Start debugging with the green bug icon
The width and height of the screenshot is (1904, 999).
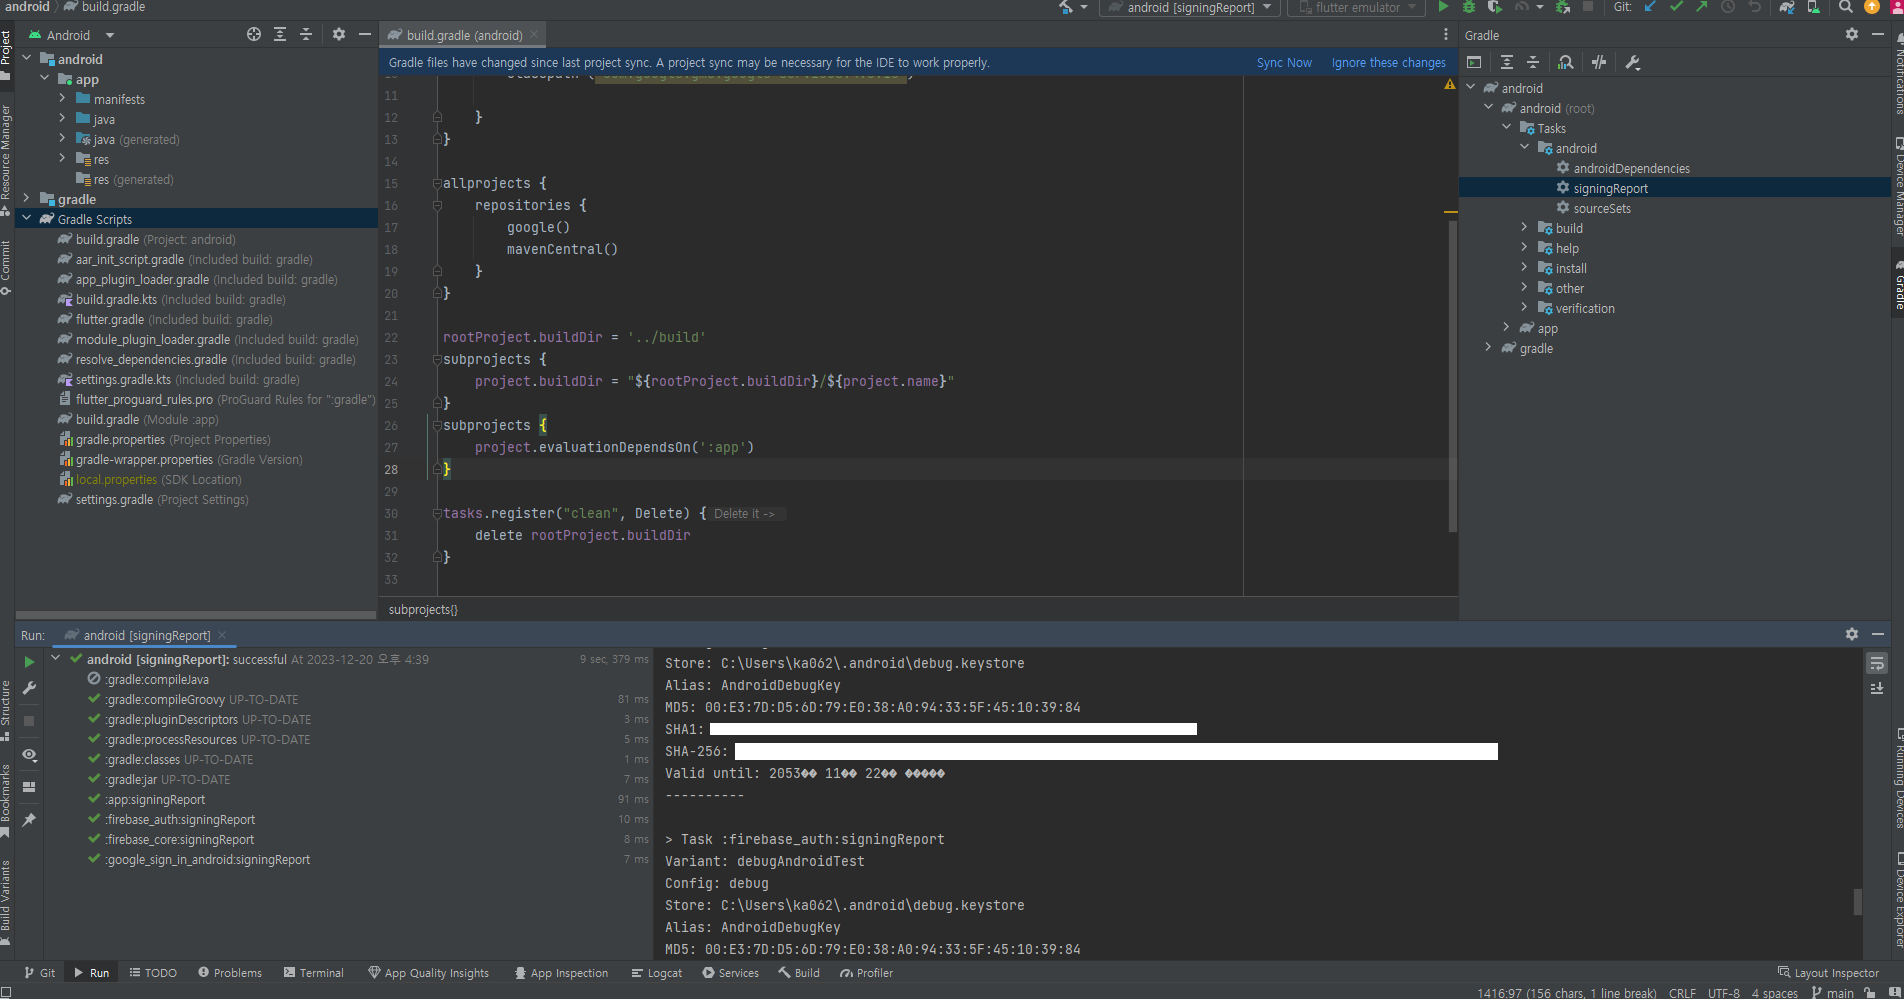point(1469,7)
